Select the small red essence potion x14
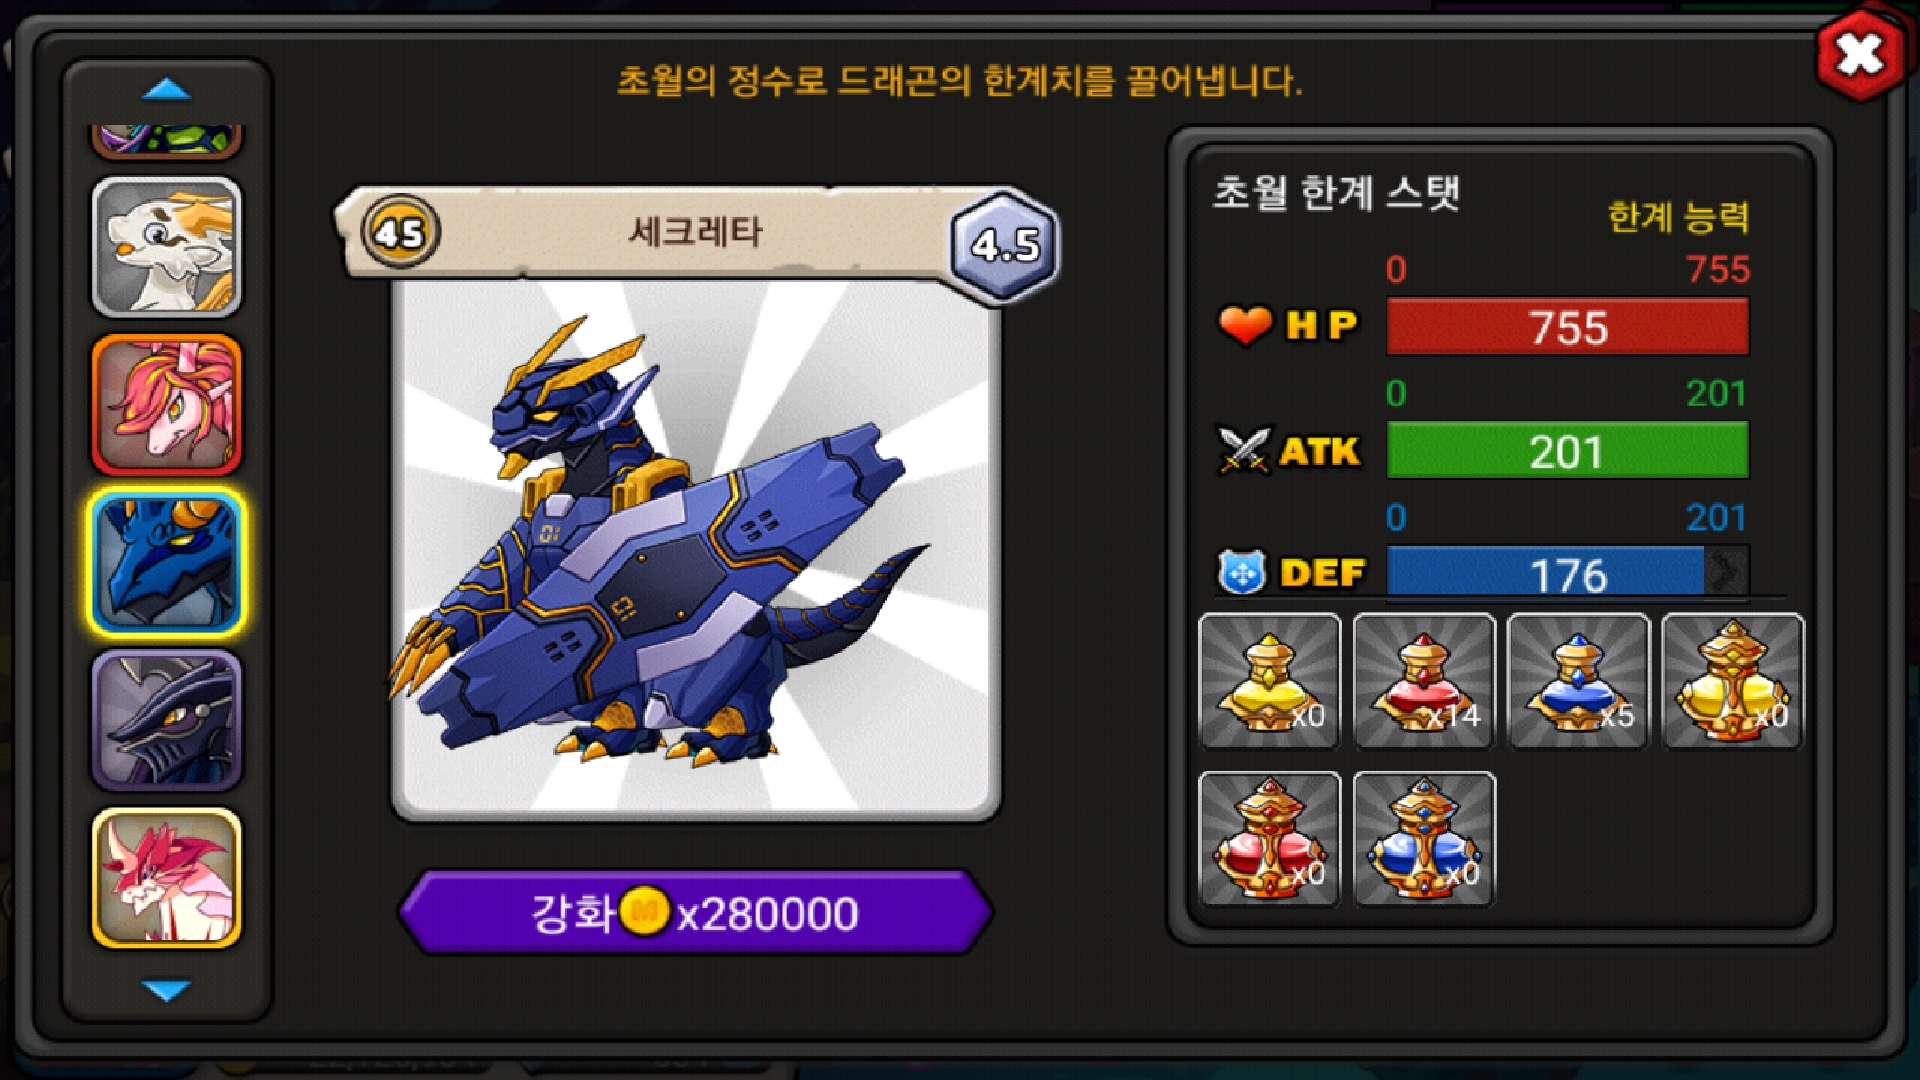 1424,682
